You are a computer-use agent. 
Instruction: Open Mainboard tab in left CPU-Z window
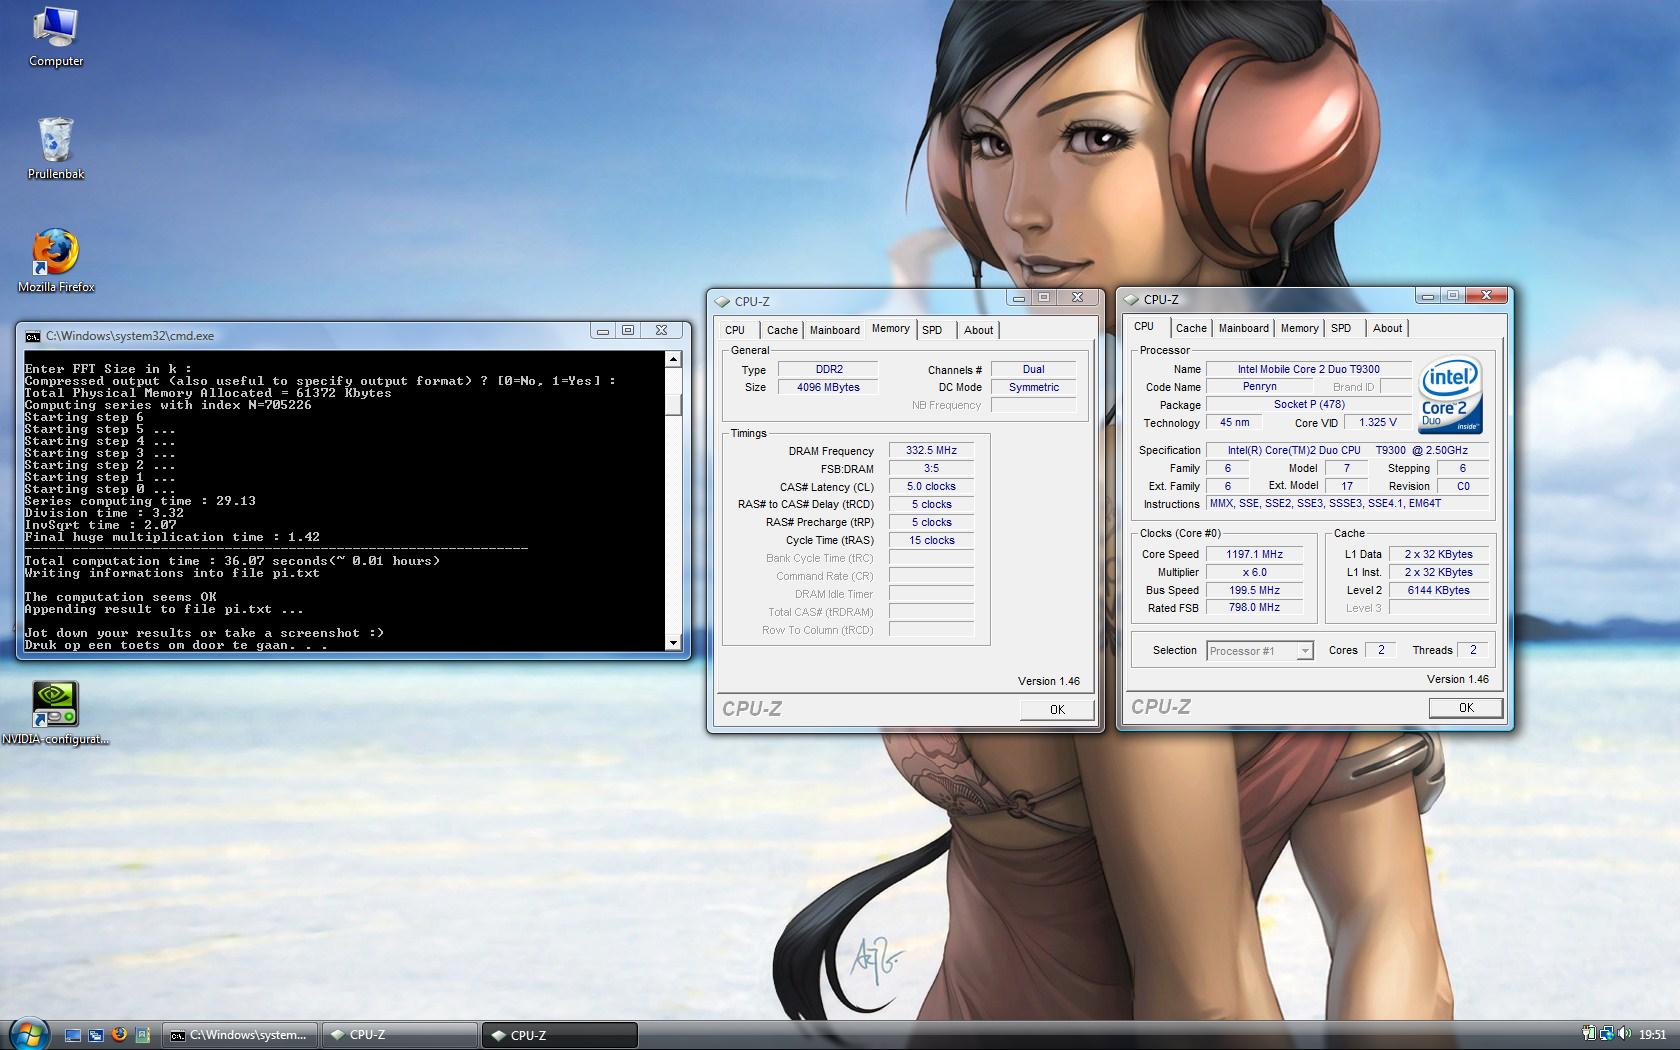tap(835, 330)
